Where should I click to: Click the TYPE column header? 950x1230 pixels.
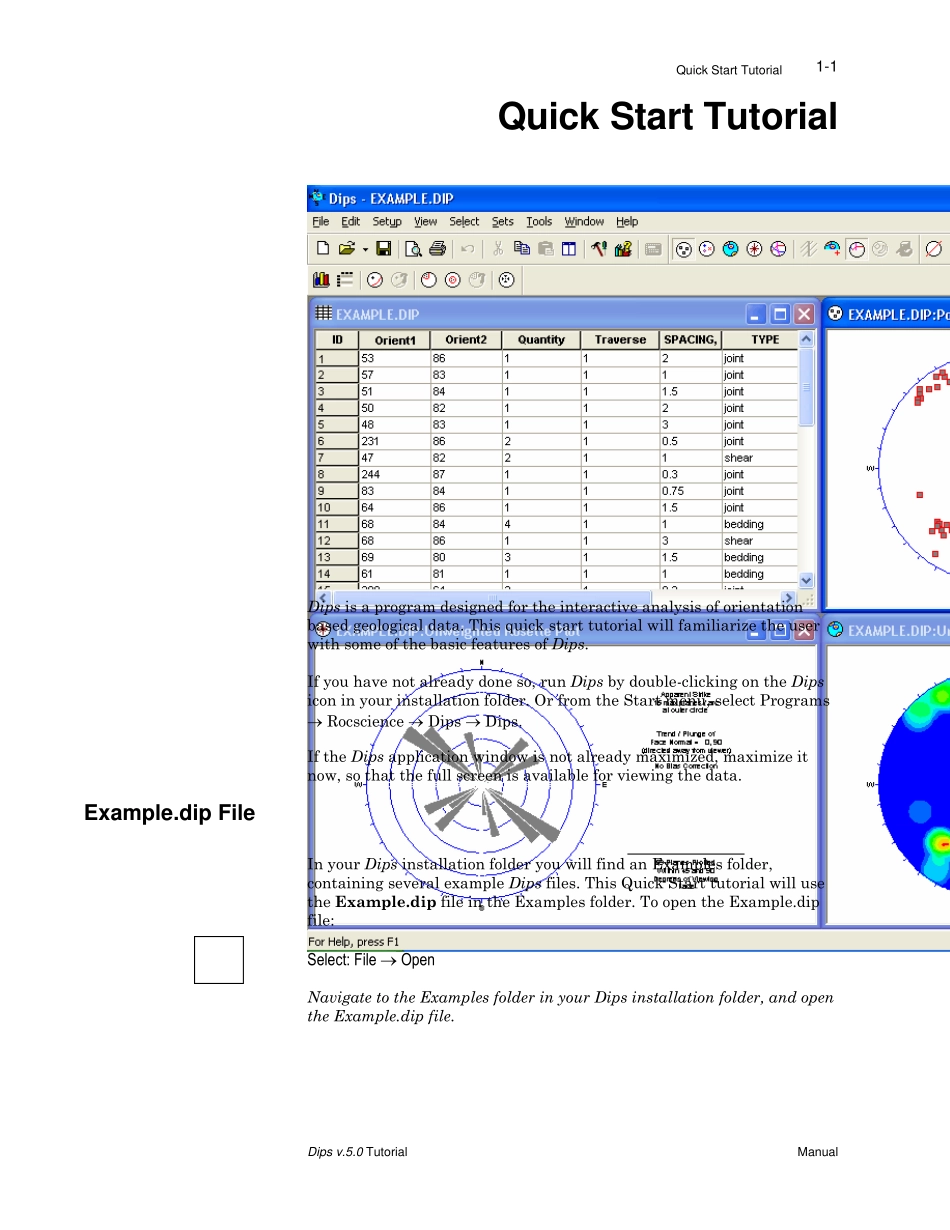click(764, 340)
